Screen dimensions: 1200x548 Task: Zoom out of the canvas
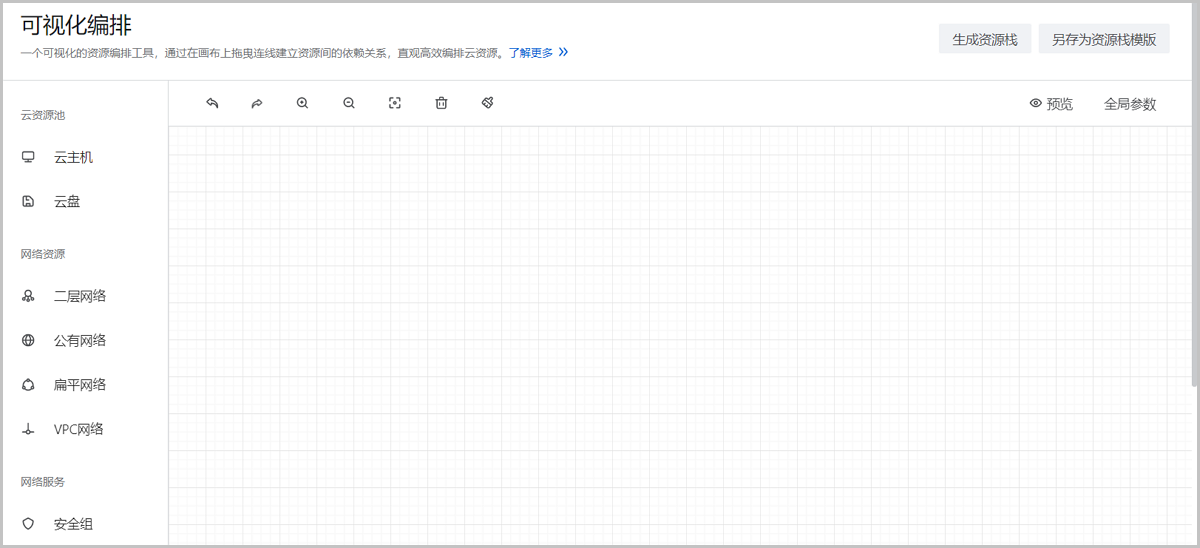click(349, 103)
